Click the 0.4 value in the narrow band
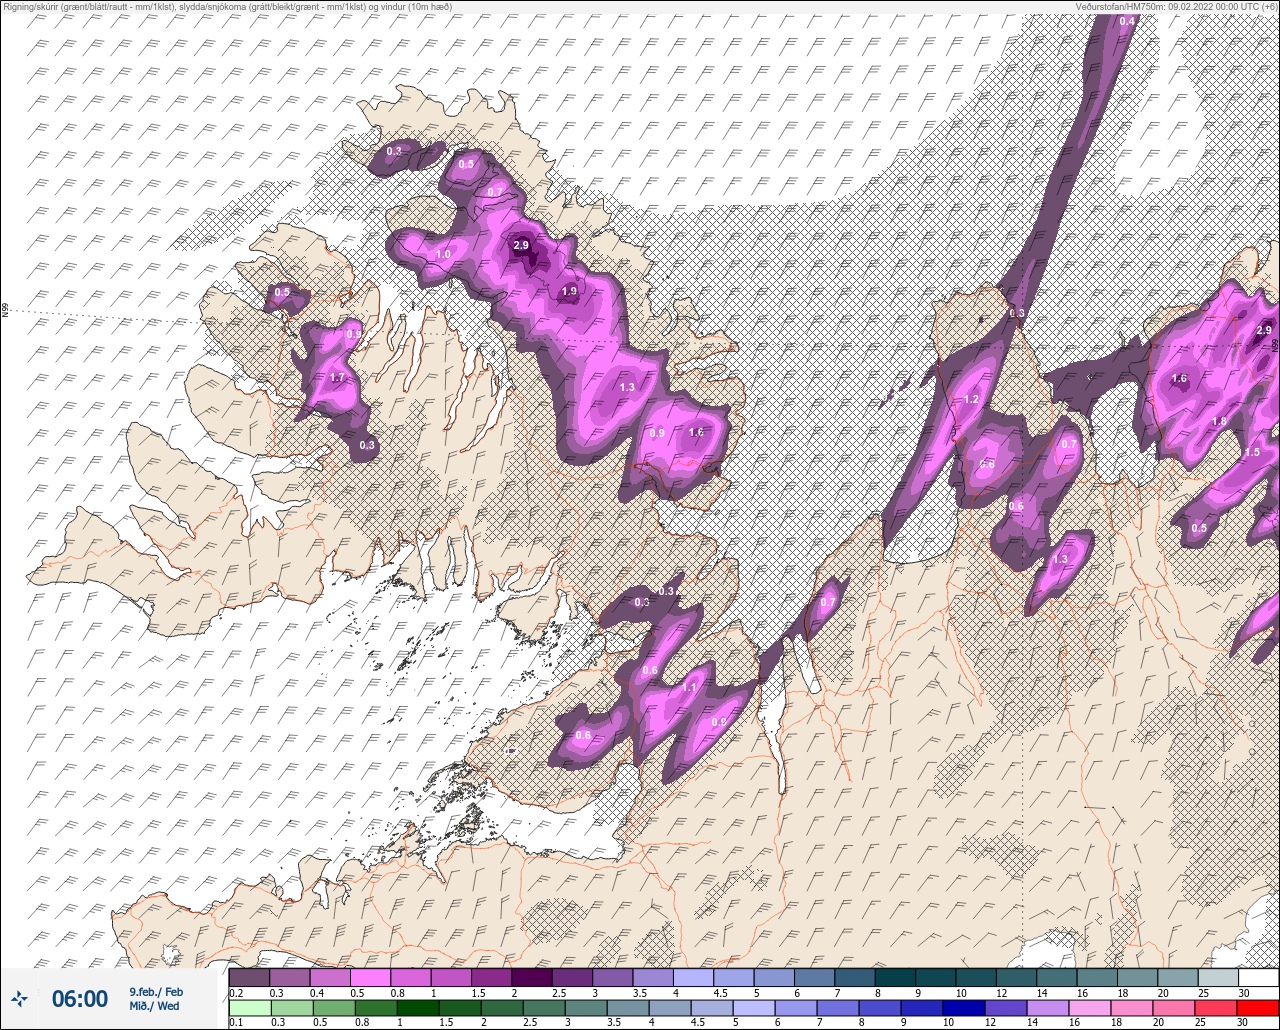1280x1030 pixels. (x=1127, y=21)
